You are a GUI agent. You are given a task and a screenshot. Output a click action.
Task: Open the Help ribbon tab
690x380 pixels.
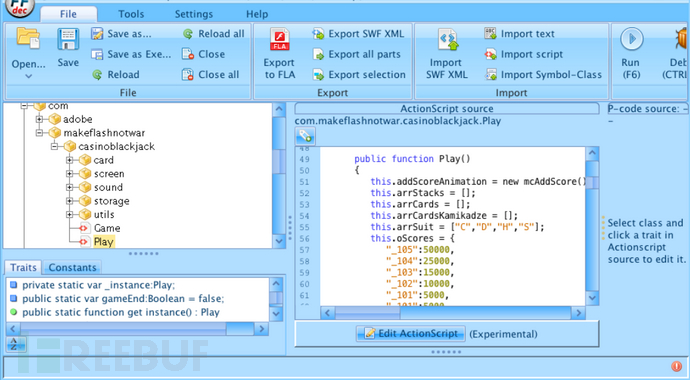(257, 14)
